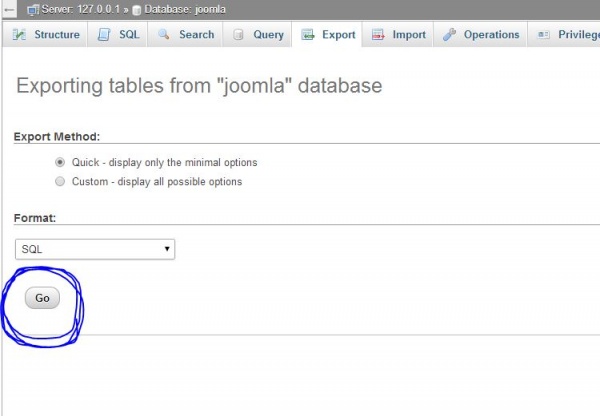Go to the Import tab

tap(408, 35)
